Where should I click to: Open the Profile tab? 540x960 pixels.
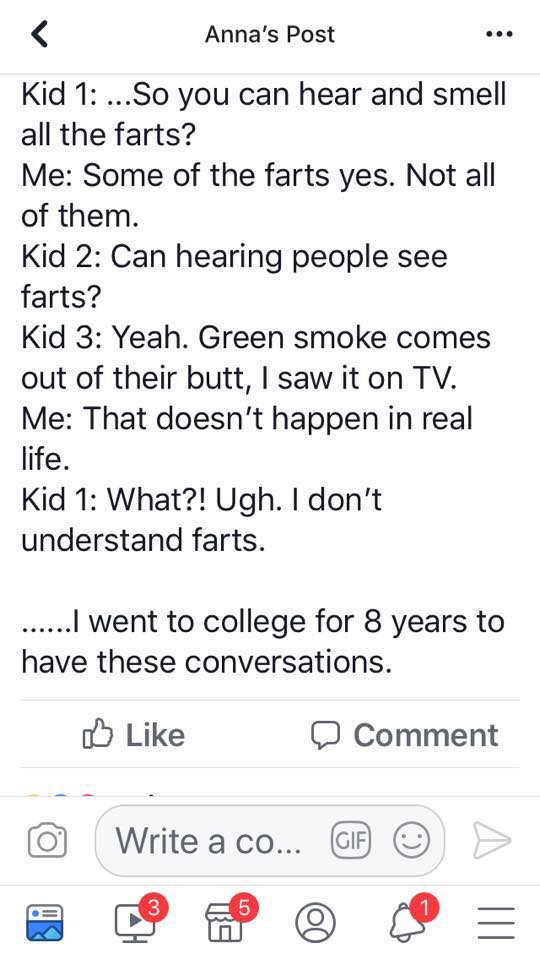[315, 922]
